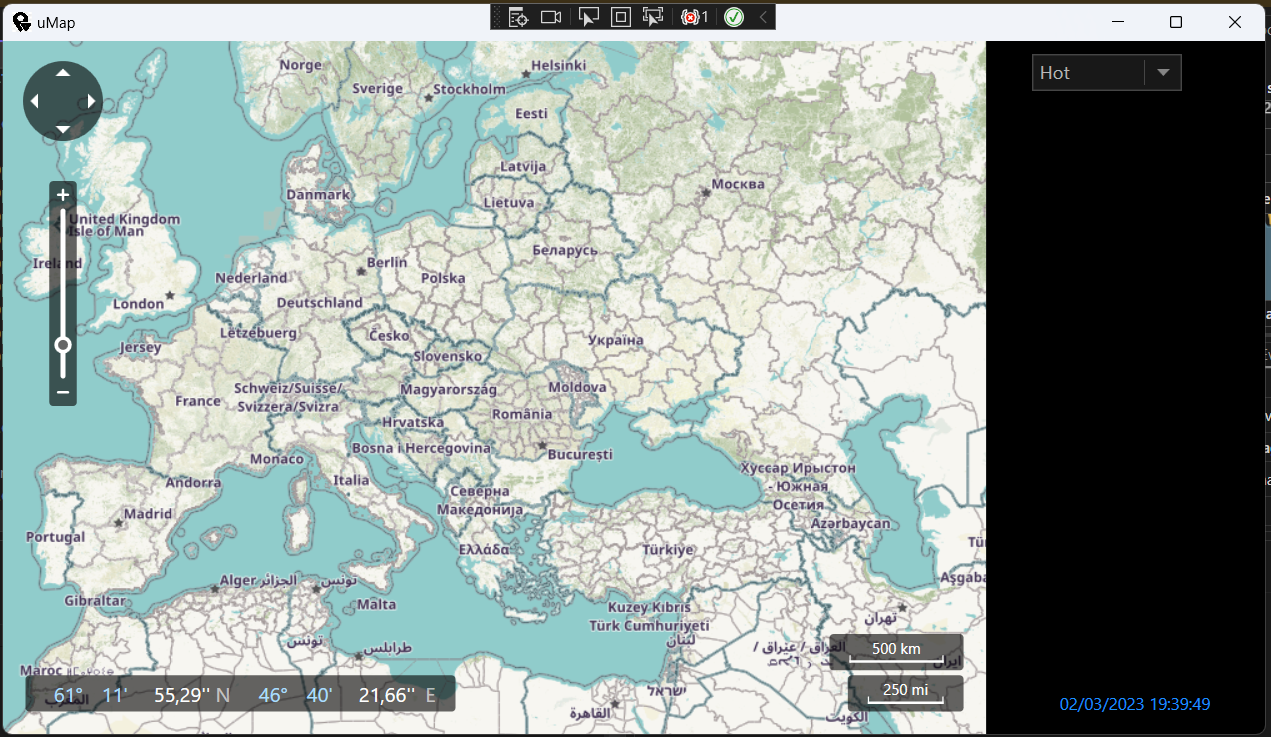Image resolution: width=1271 pixels, height=737 pixels.
Task: Pan the map down with the bottom arrow
Action: tap(63, 129)
